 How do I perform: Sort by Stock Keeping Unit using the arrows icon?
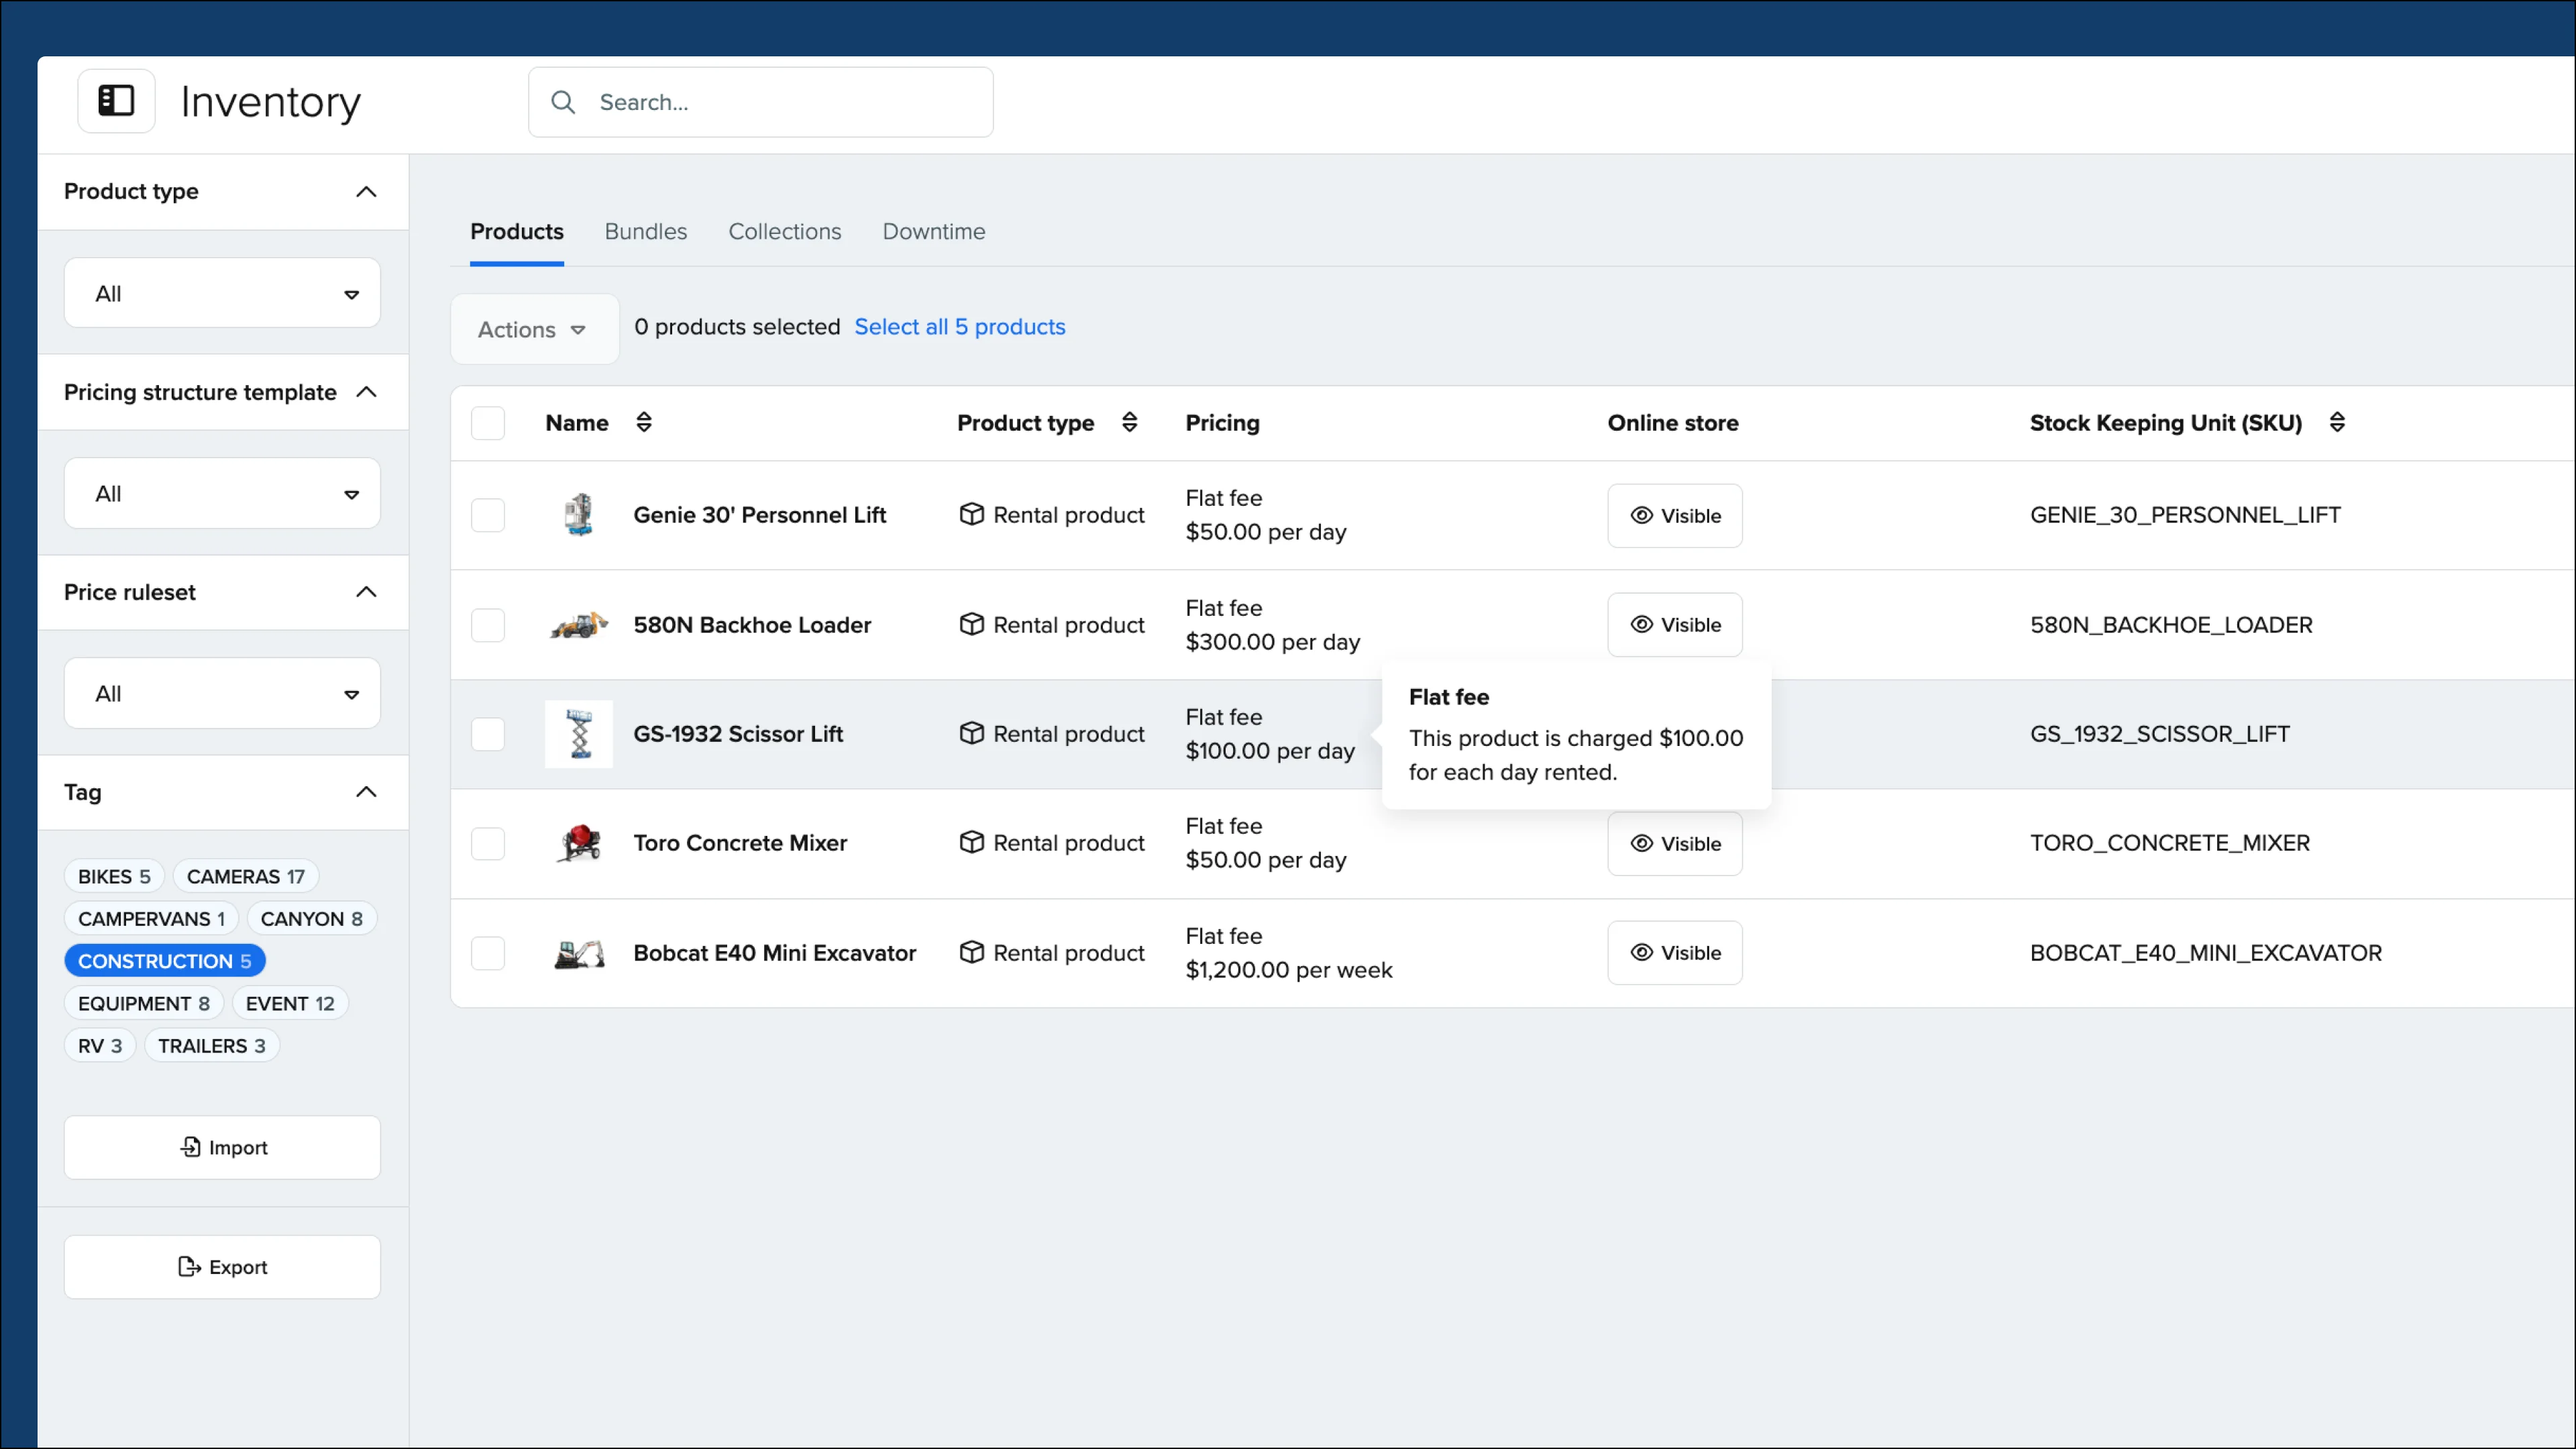coord(2338,422)
